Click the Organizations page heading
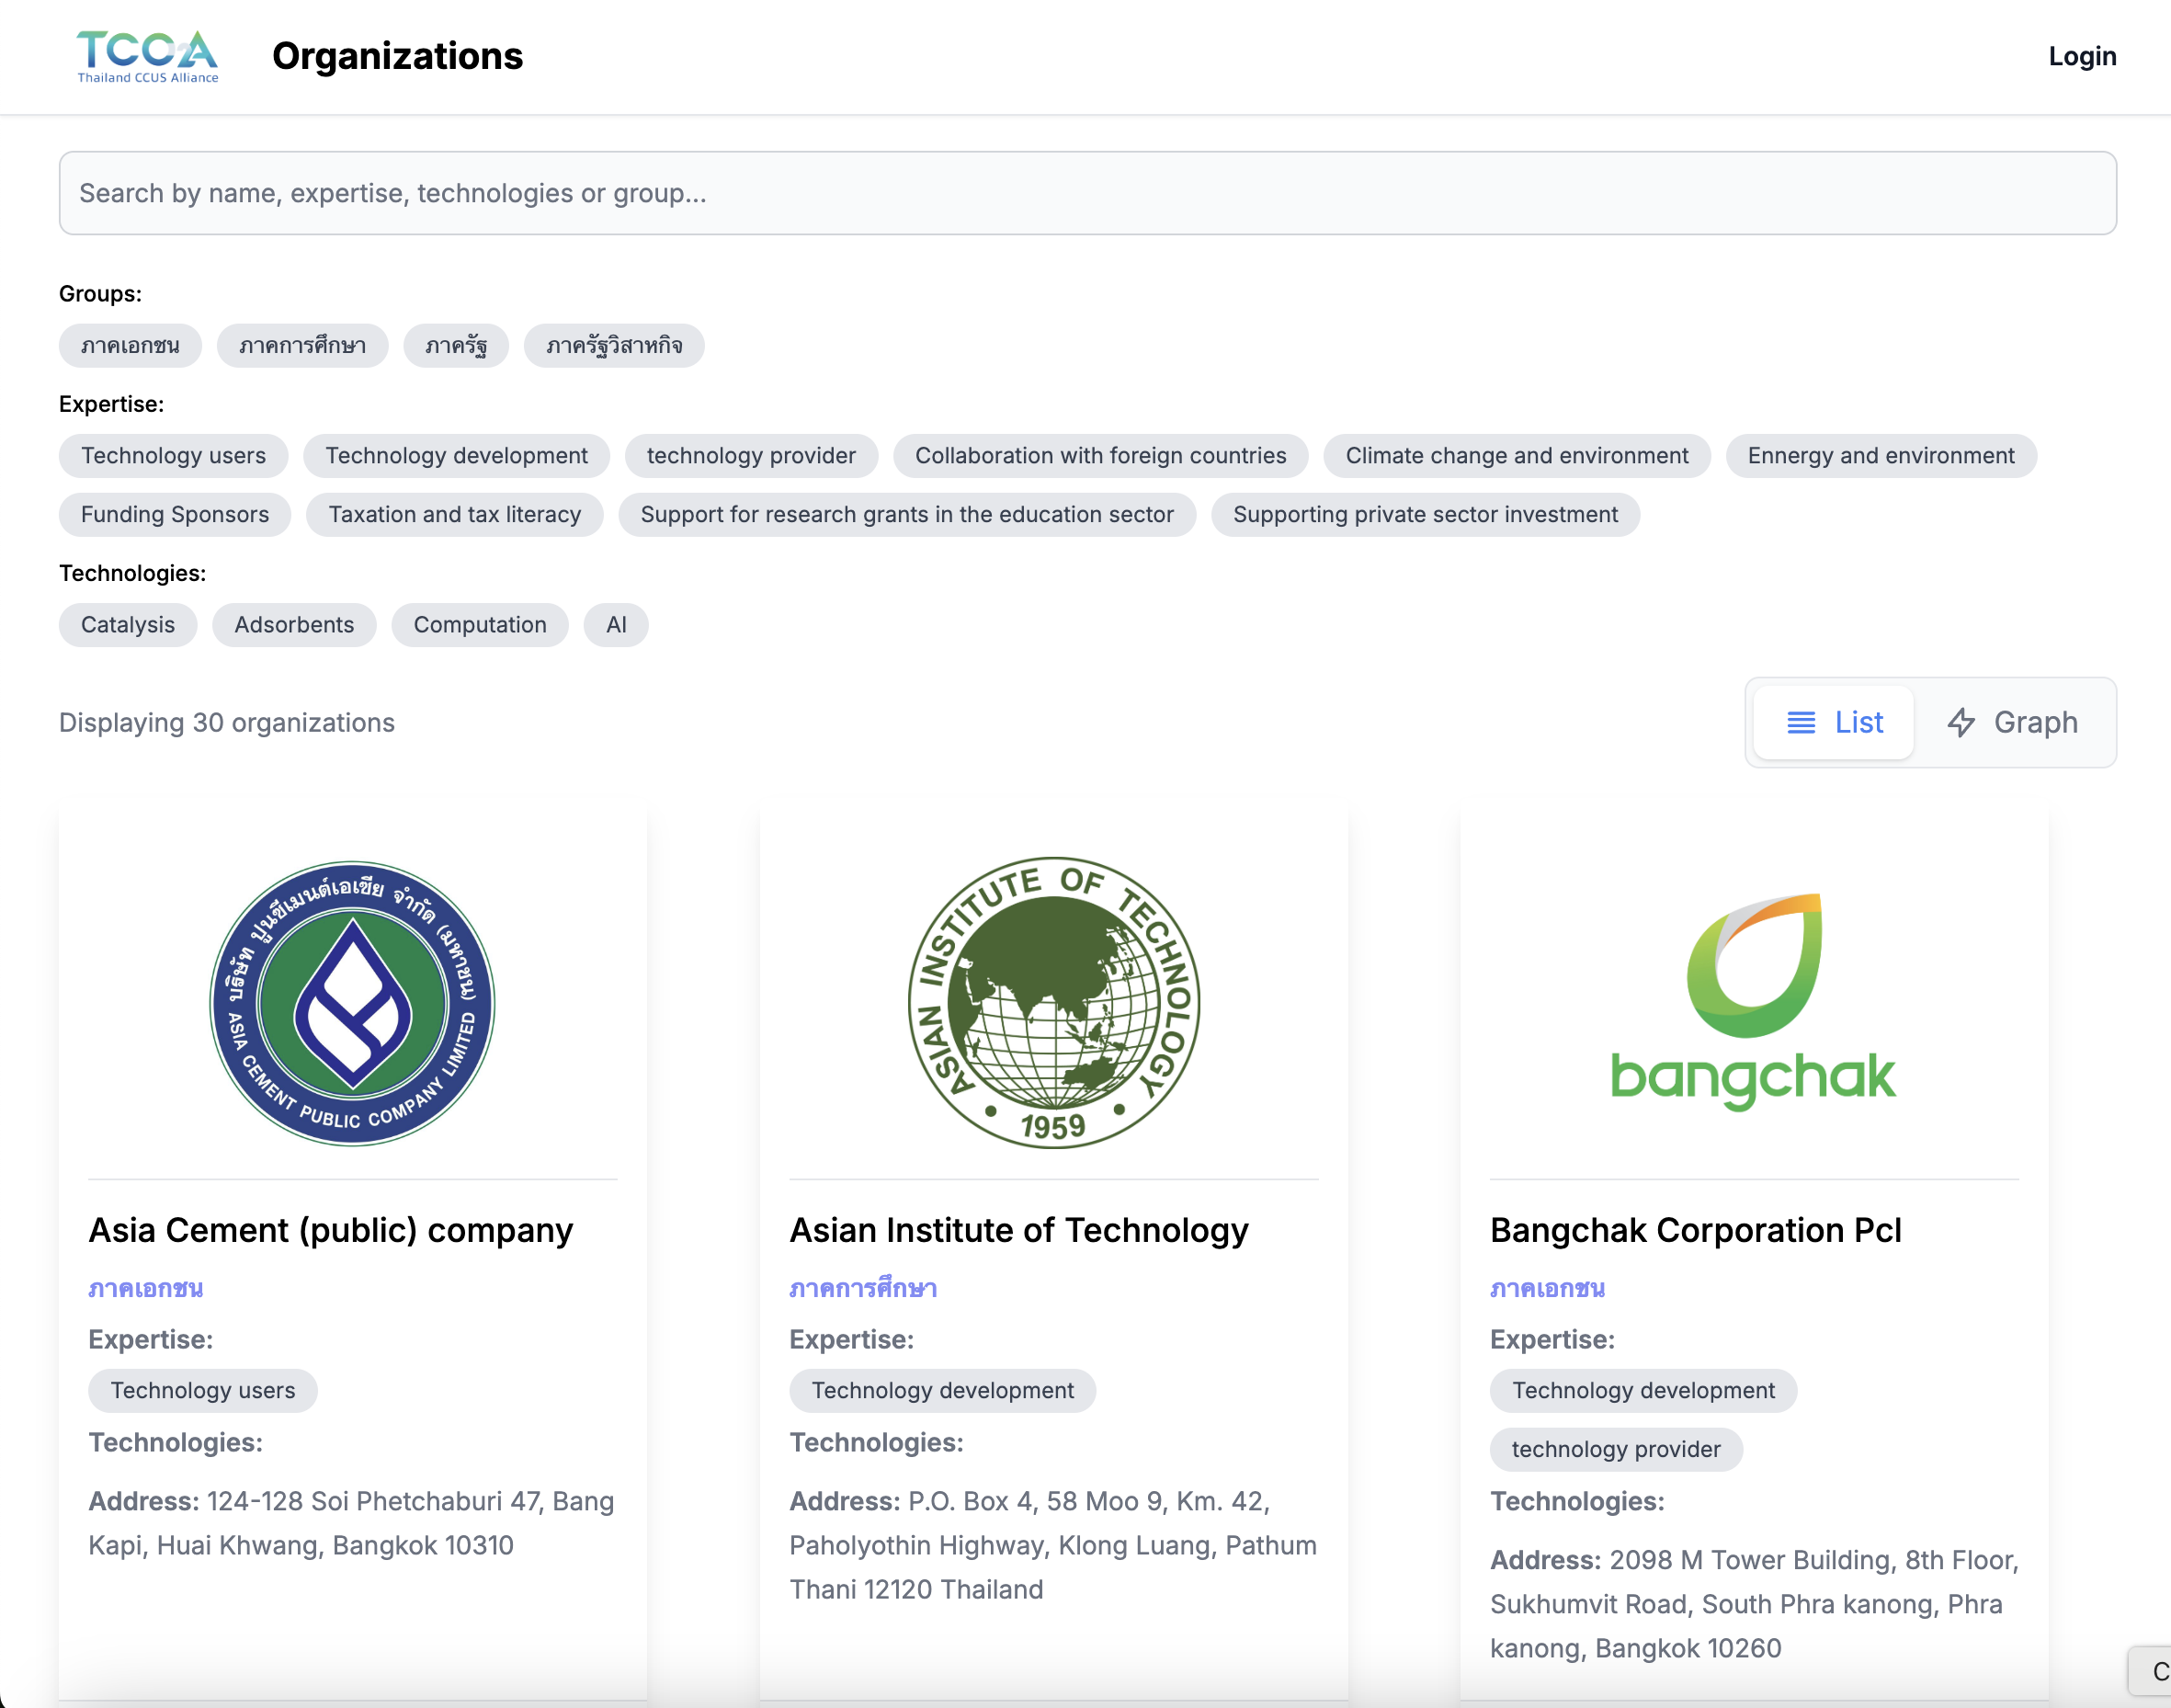Viewport: 2171px width, 1708px height. click(397, 56)
